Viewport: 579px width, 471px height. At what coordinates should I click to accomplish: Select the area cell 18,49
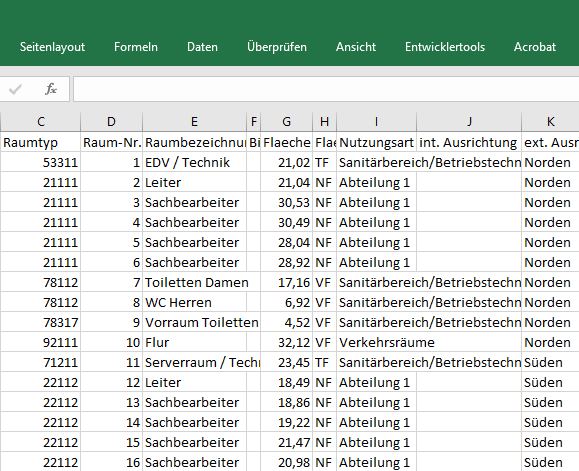pos(287,382)
